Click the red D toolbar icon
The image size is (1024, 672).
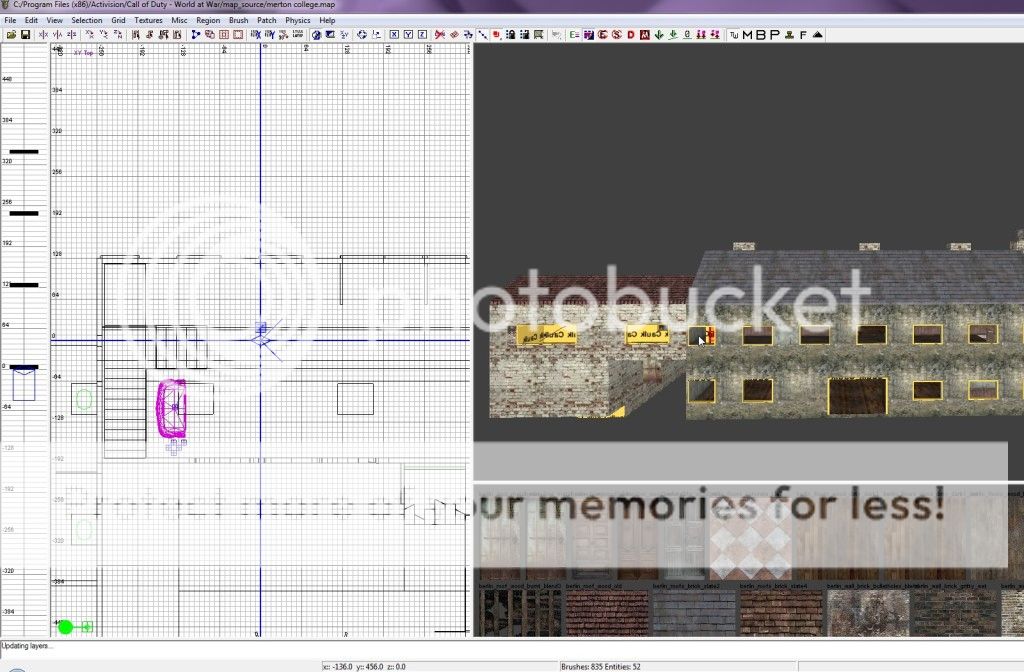(631, 35)
